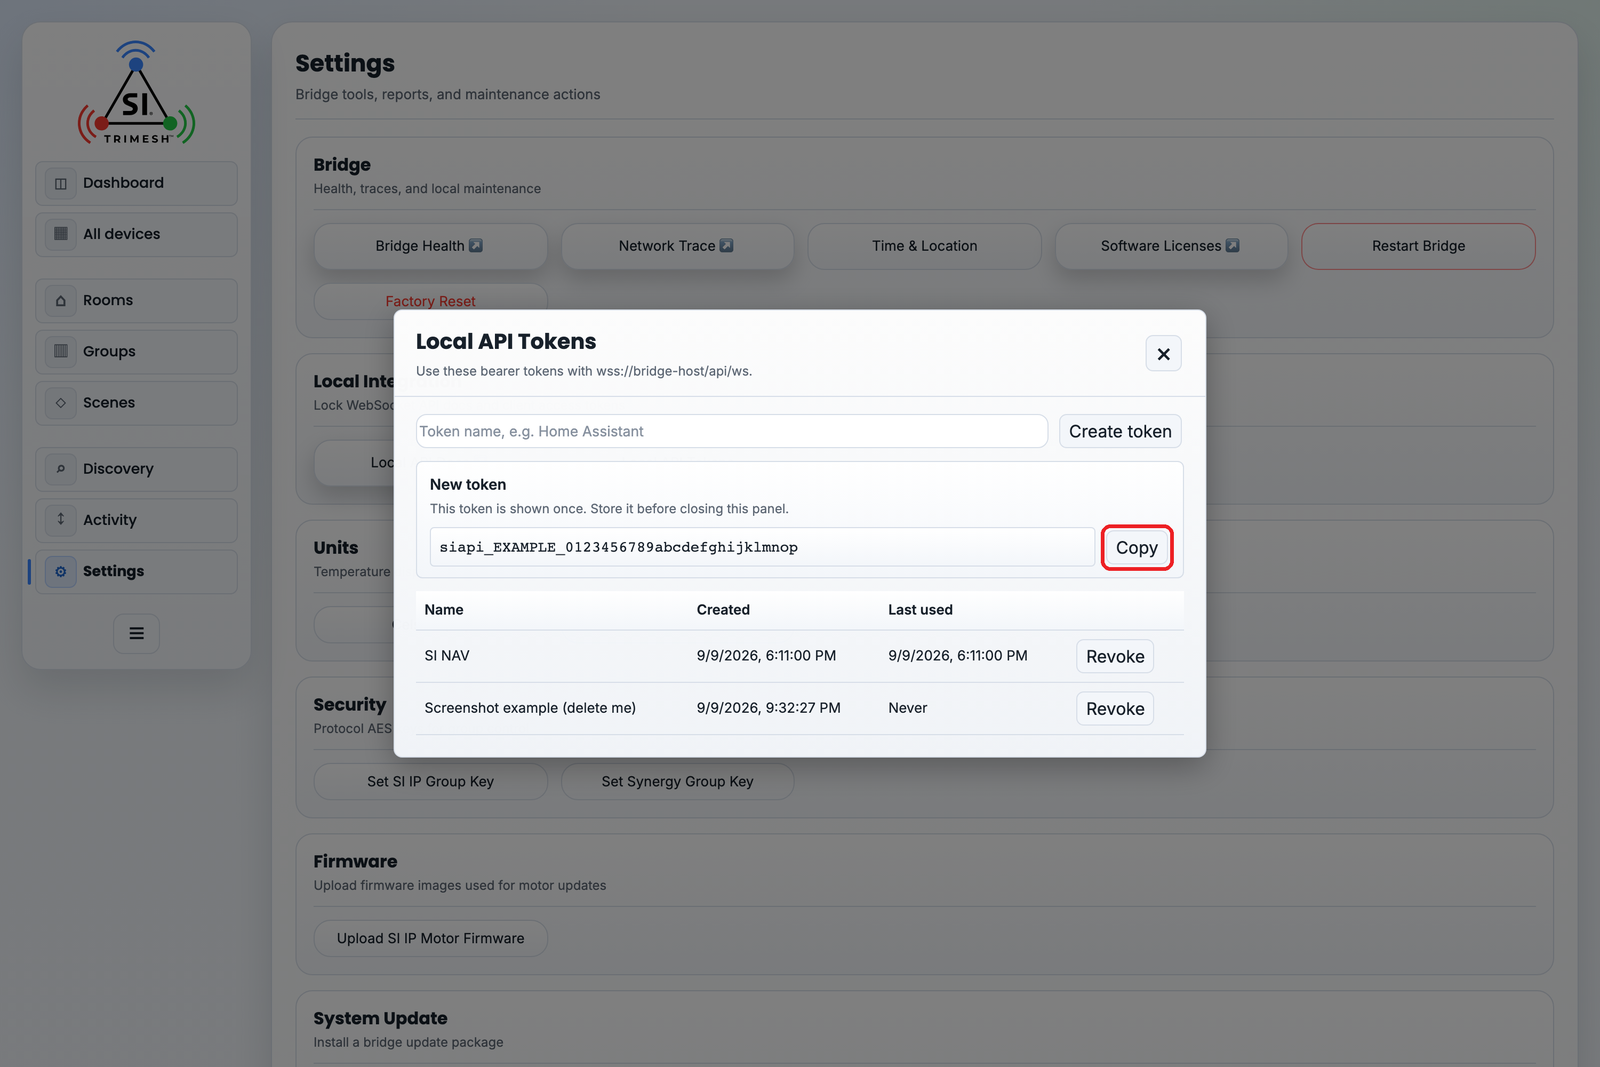Click Factory Reset button
The image size is (1600, 1067).
click(431, 301)
